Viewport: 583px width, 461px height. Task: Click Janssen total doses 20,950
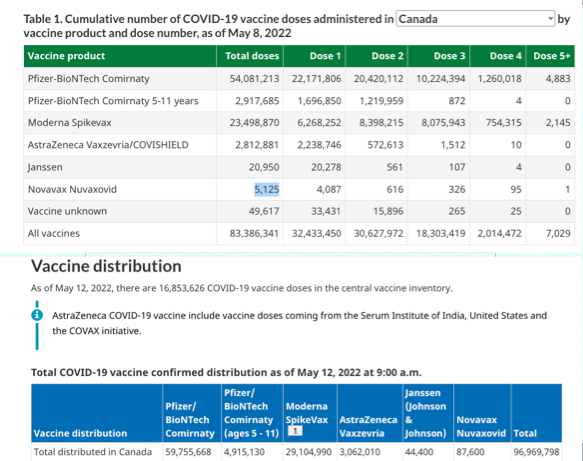[x=264, y=167]
